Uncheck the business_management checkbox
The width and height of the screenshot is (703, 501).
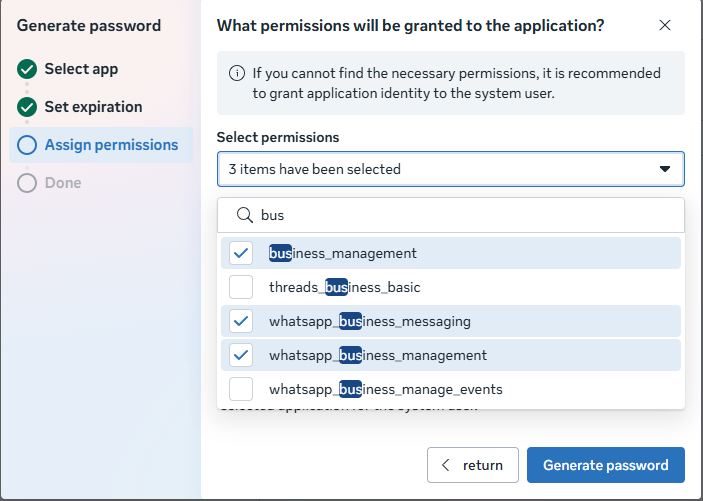pos(241,253)
